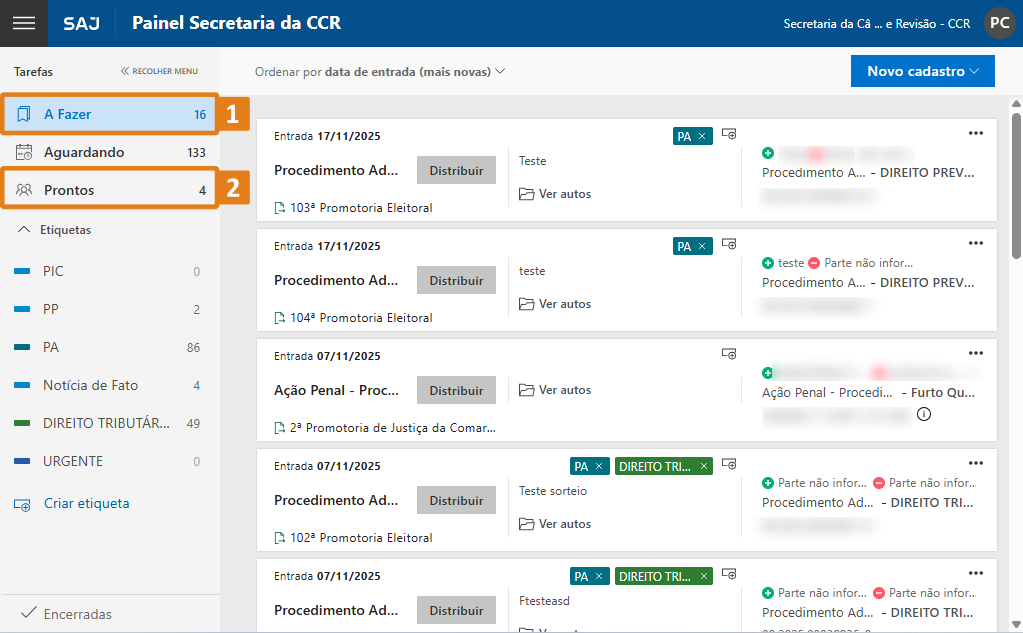Click the Criar etiqueta plus icon

click(x=23, y=504)
